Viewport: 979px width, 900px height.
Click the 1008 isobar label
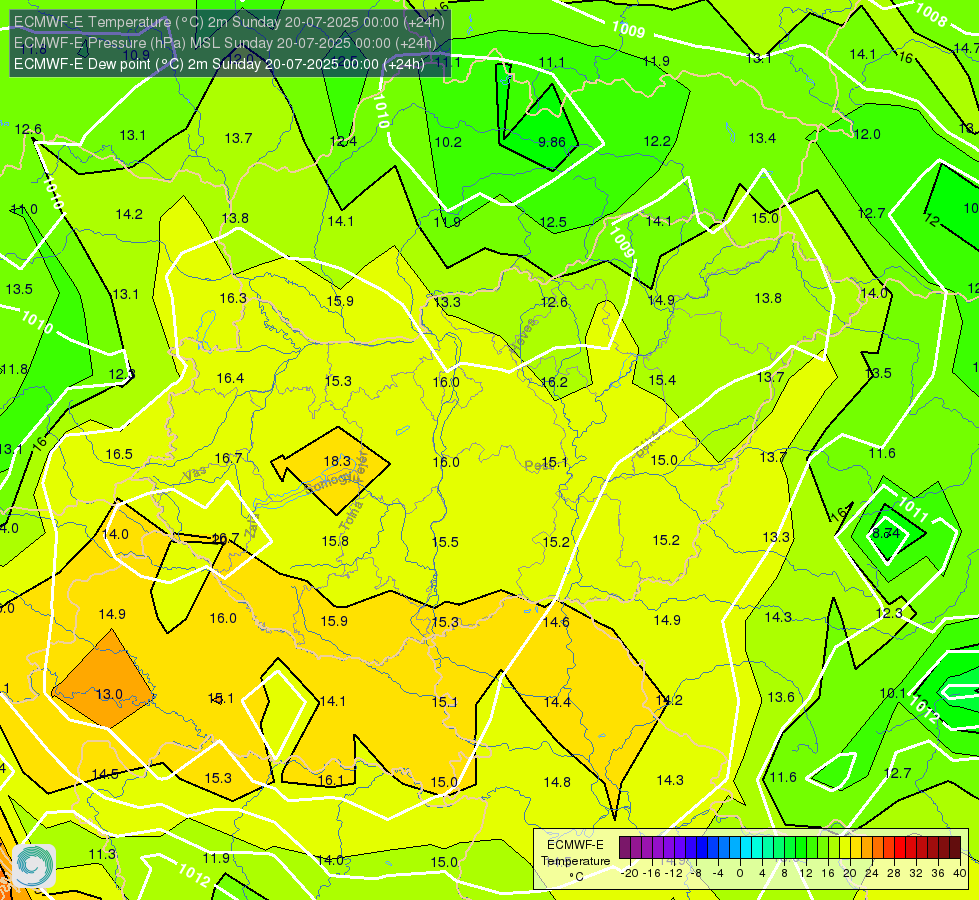[x=931, y=14]
